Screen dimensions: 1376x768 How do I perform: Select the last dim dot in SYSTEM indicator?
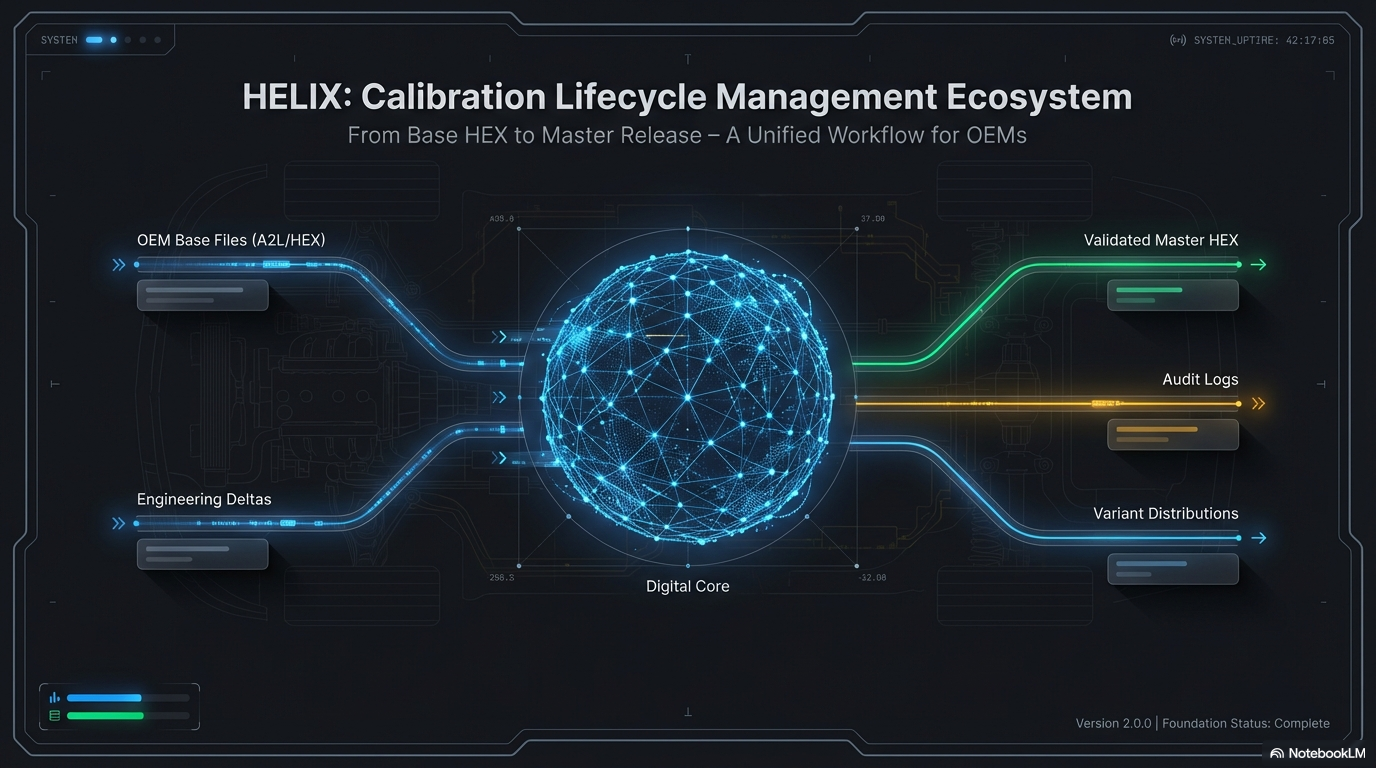click(x=157, y=40)
